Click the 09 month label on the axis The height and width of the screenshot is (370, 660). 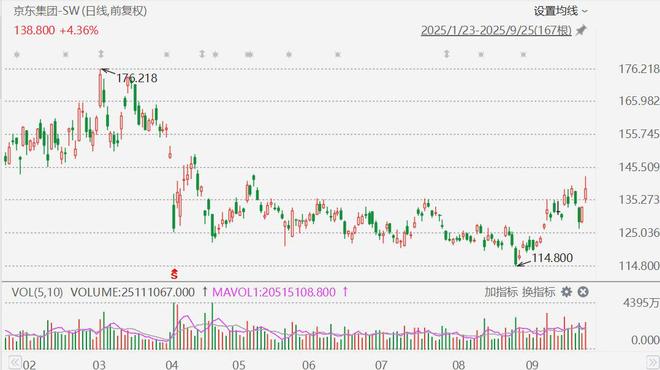click(x=532, y=364)
